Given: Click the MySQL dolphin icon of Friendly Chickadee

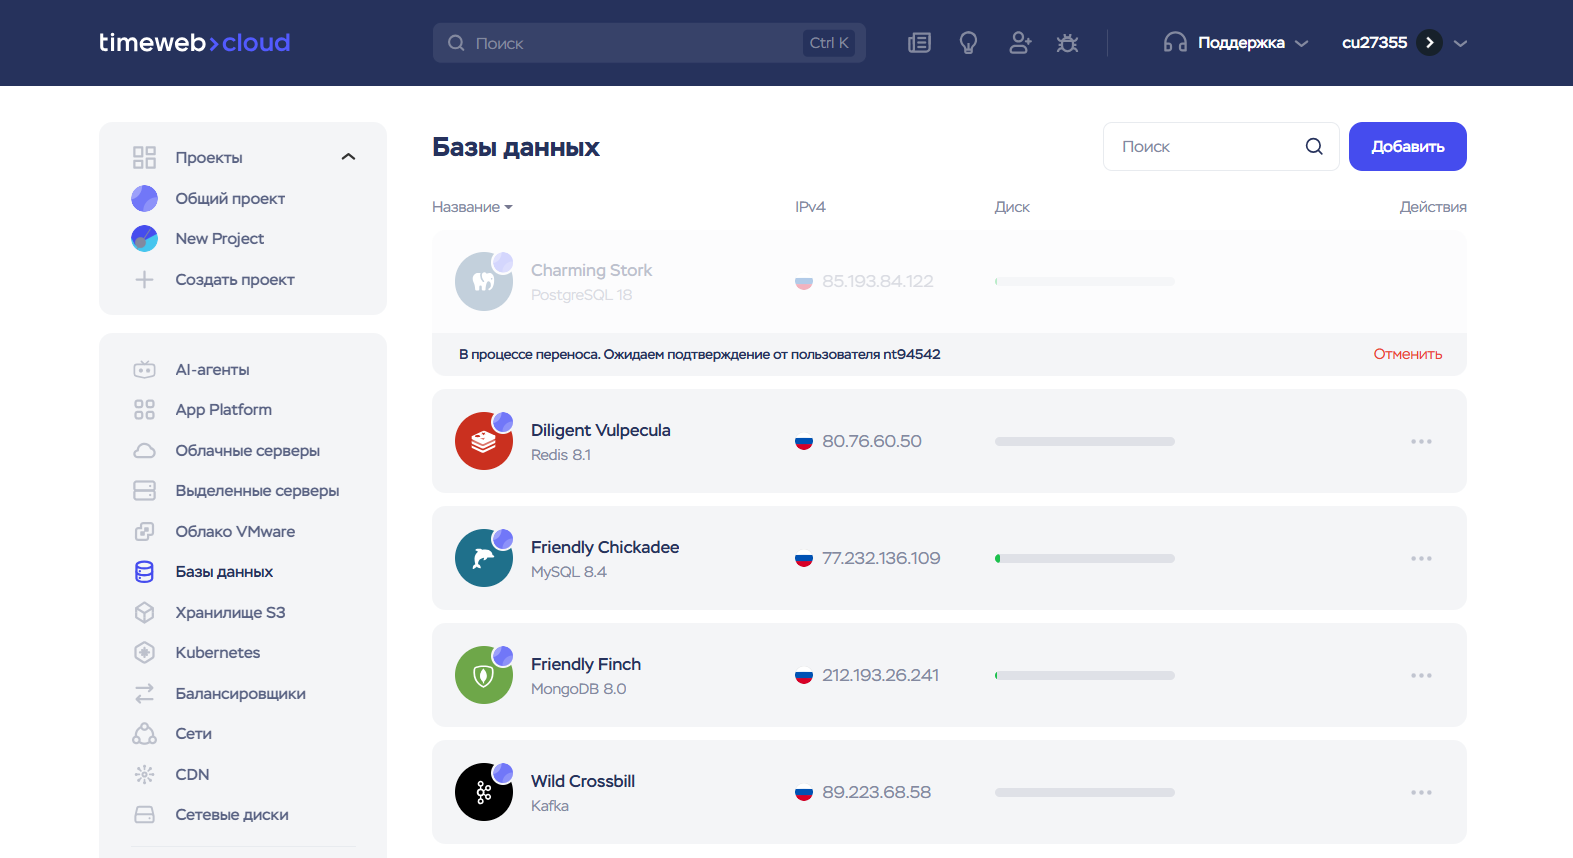Looking at the screenshot, I should point(484,558).
